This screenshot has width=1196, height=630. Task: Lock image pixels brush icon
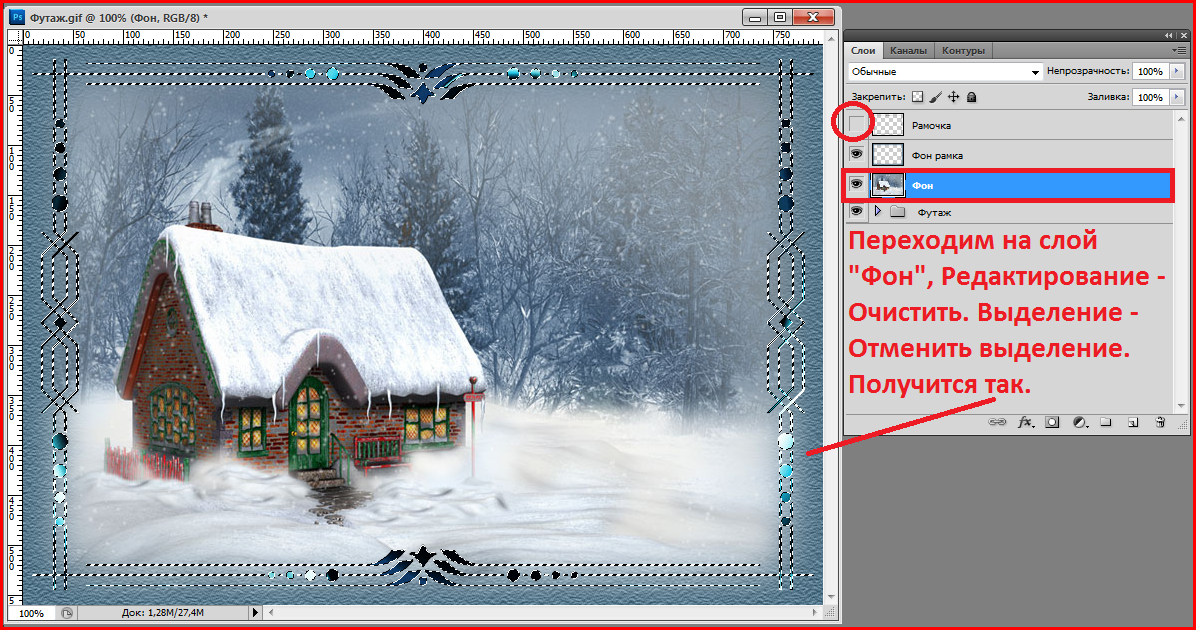coord(935,97)
